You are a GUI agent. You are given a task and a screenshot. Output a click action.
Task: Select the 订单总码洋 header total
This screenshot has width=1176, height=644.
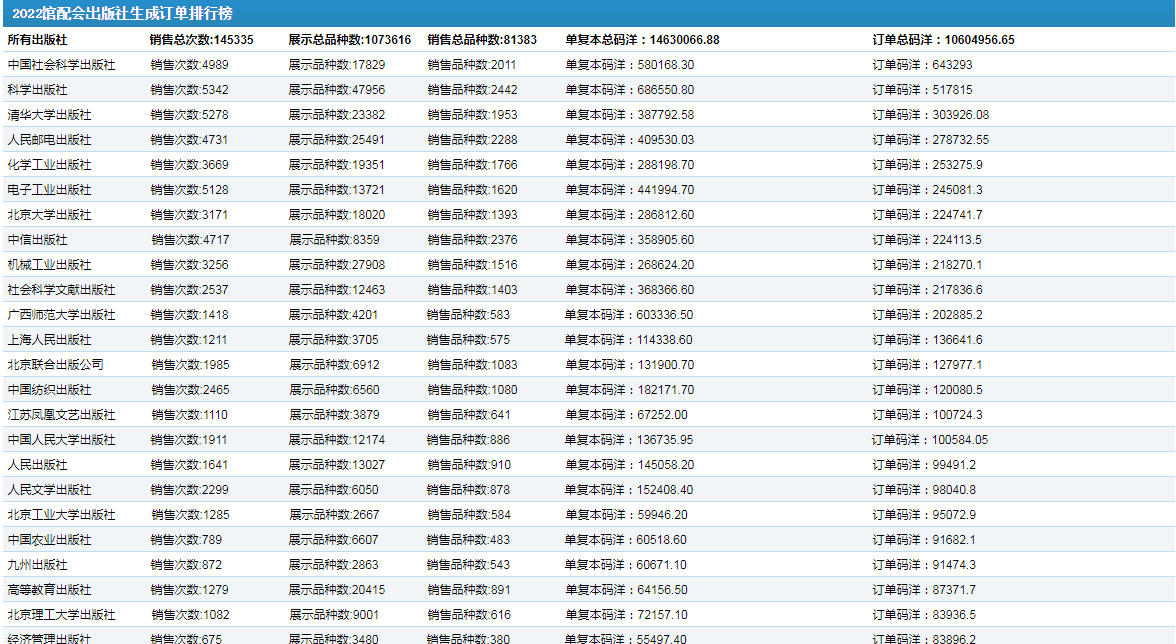(943, 40)
